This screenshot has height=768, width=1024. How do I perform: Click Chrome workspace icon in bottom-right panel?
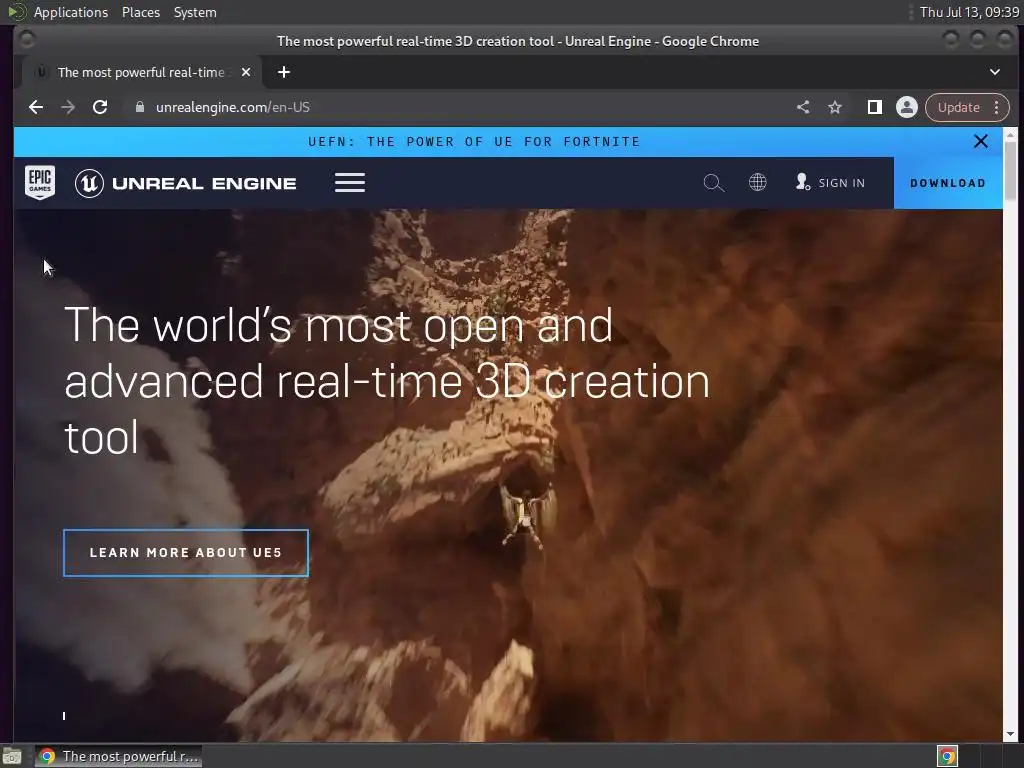[948, 756]
